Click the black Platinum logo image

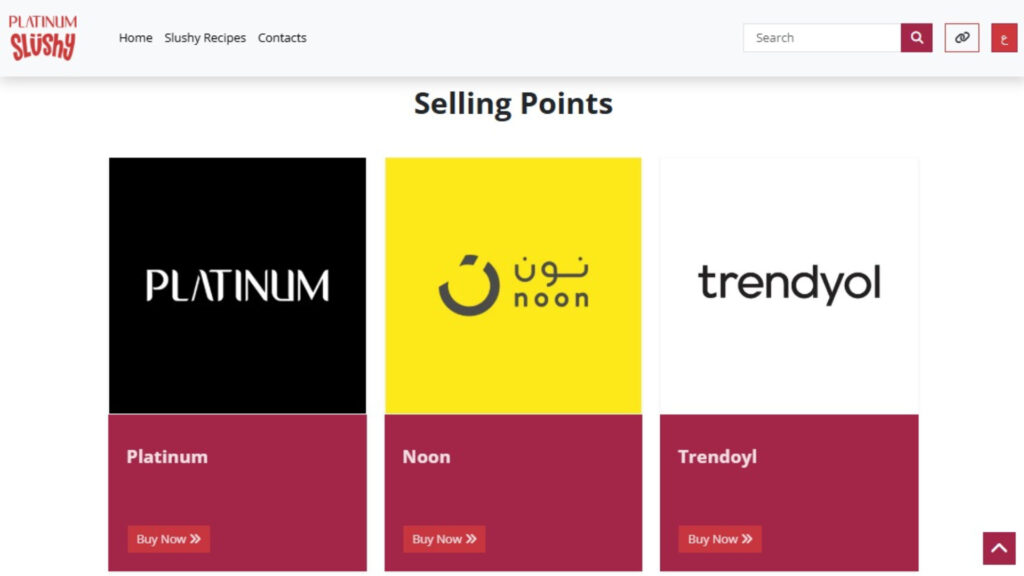237,286
